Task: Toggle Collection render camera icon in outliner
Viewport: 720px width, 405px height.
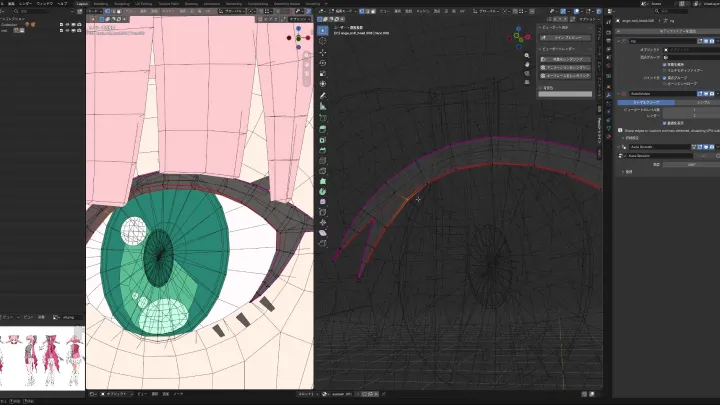Action: pyautogui.click(x=79, y=24)
